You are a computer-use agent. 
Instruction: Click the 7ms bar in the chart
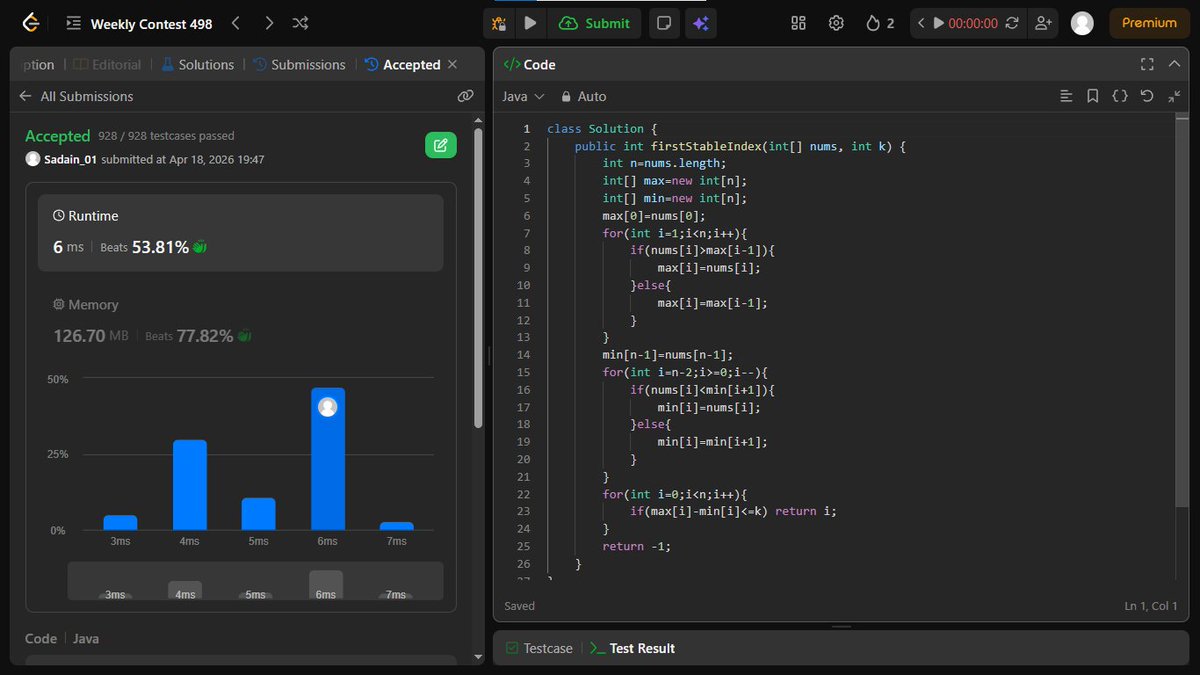pyautogui.click(x=396, y=526)
